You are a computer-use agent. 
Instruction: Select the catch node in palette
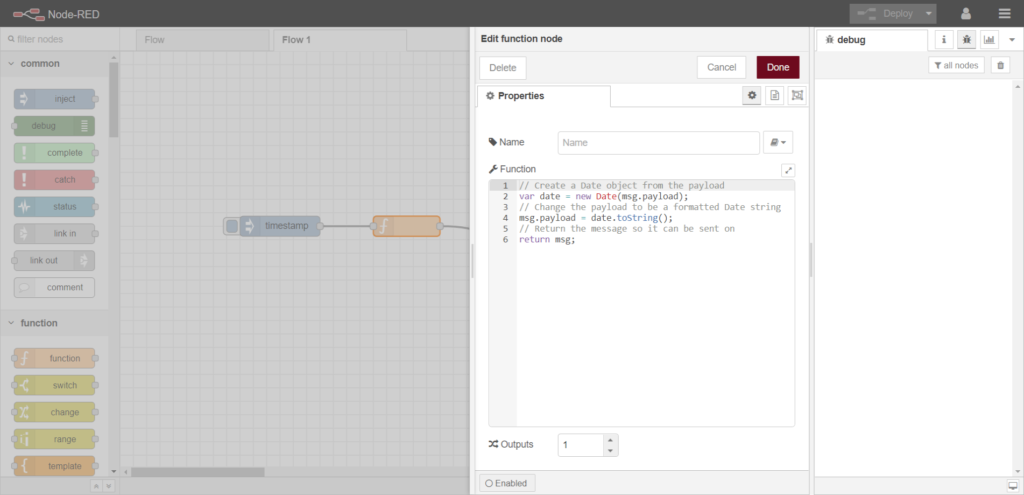point(55,180)
